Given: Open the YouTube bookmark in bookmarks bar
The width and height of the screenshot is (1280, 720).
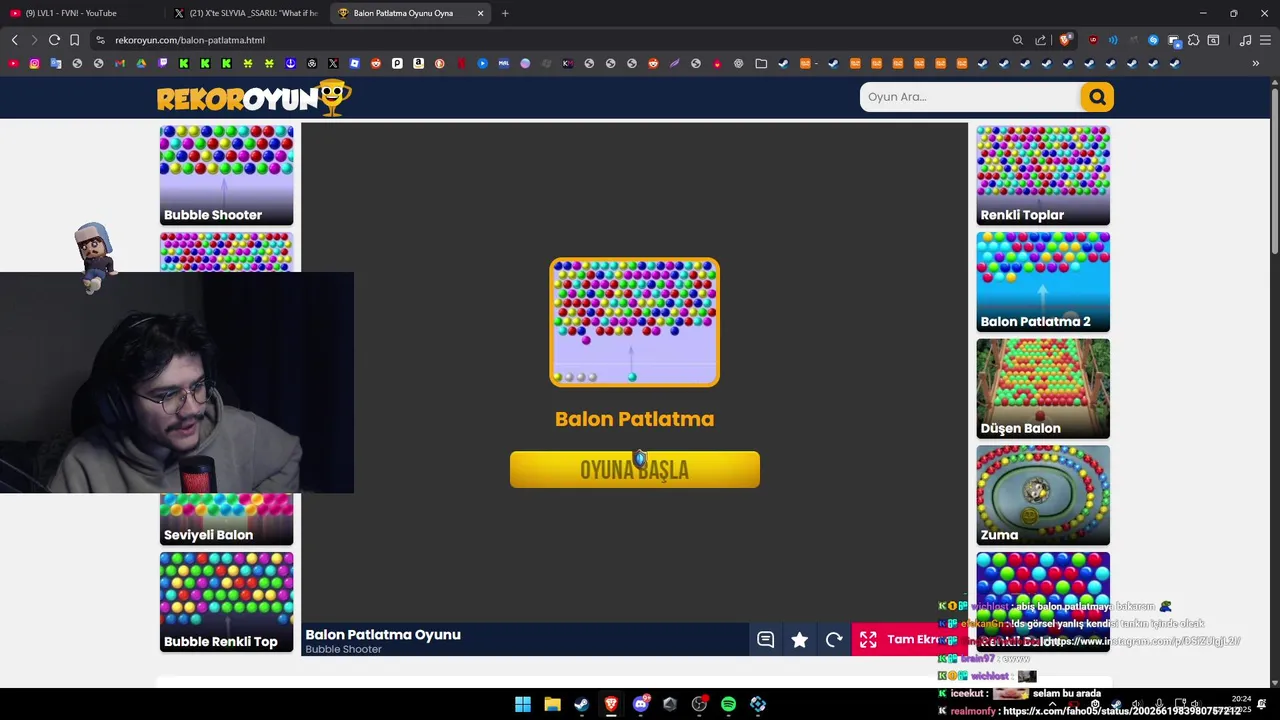Looking at the screenshot, I should (x=13, y=63).
